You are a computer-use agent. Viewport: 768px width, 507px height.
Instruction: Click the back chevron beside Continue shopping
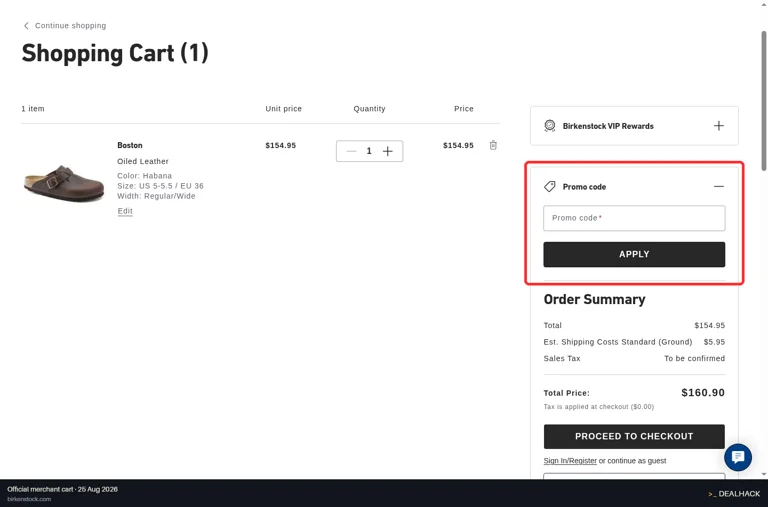click(x=26, y=25)
